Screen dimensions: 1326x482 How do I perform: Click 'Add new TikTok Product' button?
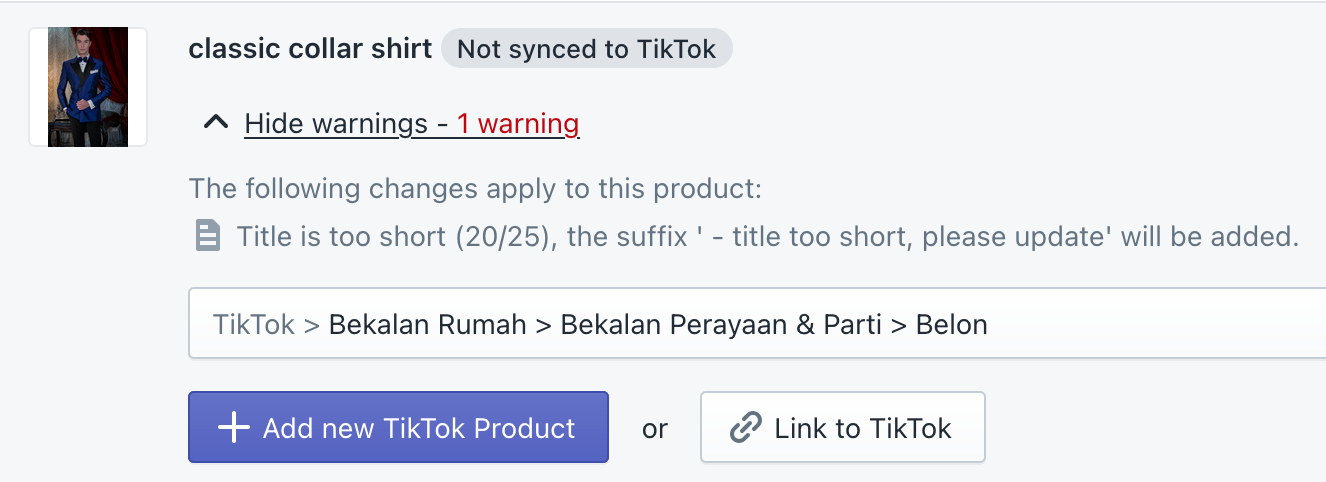tap(398, 427)
